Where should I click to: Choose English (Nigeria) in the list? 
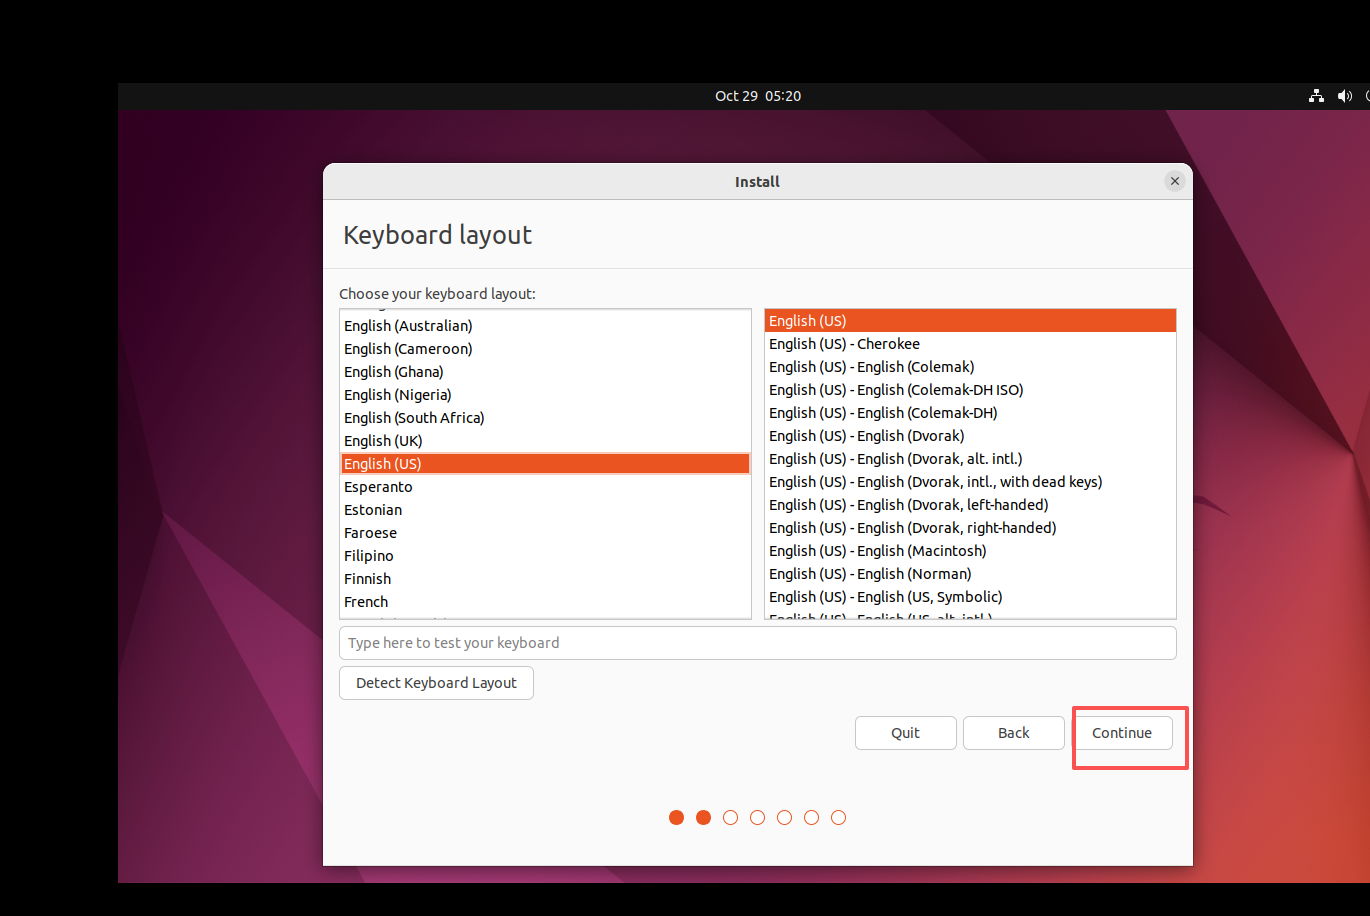[x=545, y=395]
